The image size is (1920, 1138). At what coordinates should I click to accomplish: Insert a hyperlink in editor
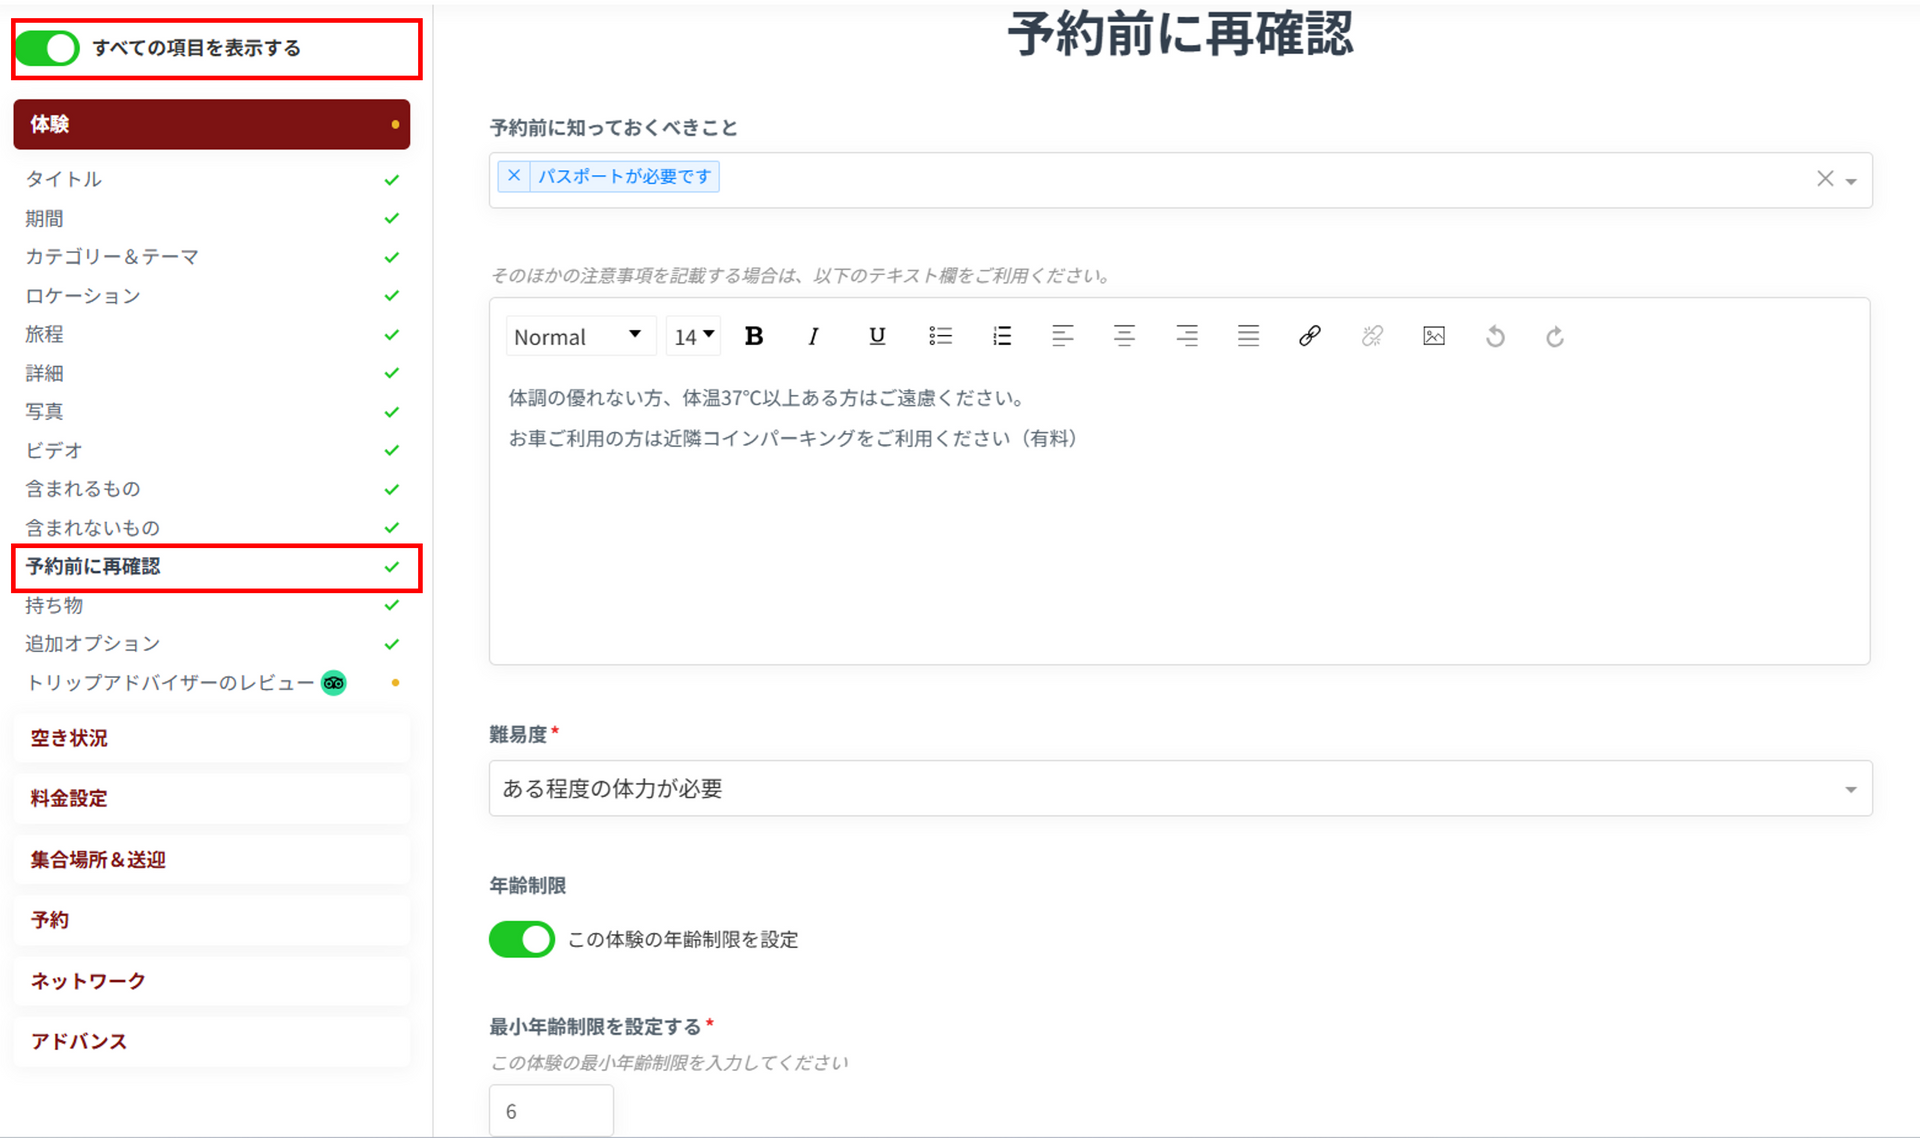[1309, 337]
